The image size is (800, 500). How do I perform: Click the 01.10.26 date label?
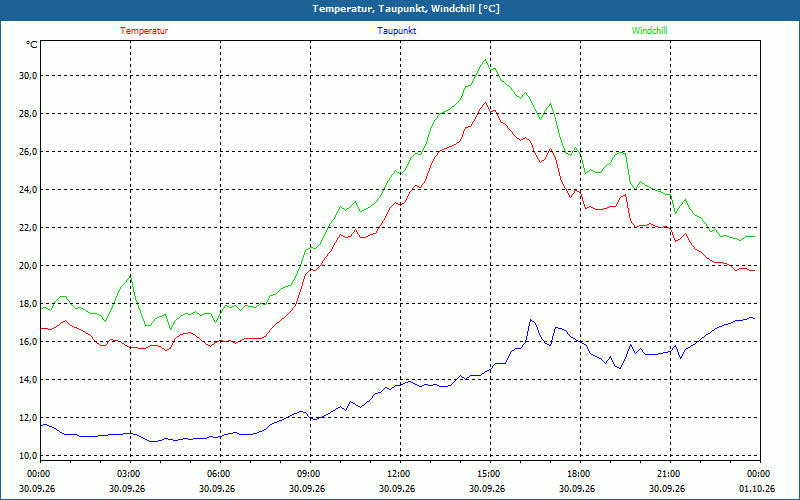click(757, 489)
